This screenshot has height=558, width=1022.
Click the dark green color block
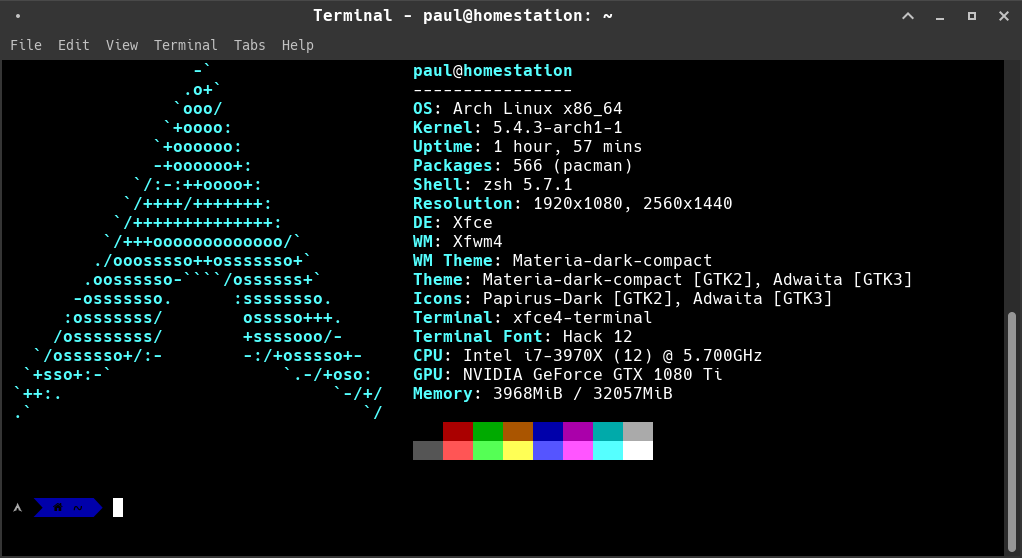[488, 432]
